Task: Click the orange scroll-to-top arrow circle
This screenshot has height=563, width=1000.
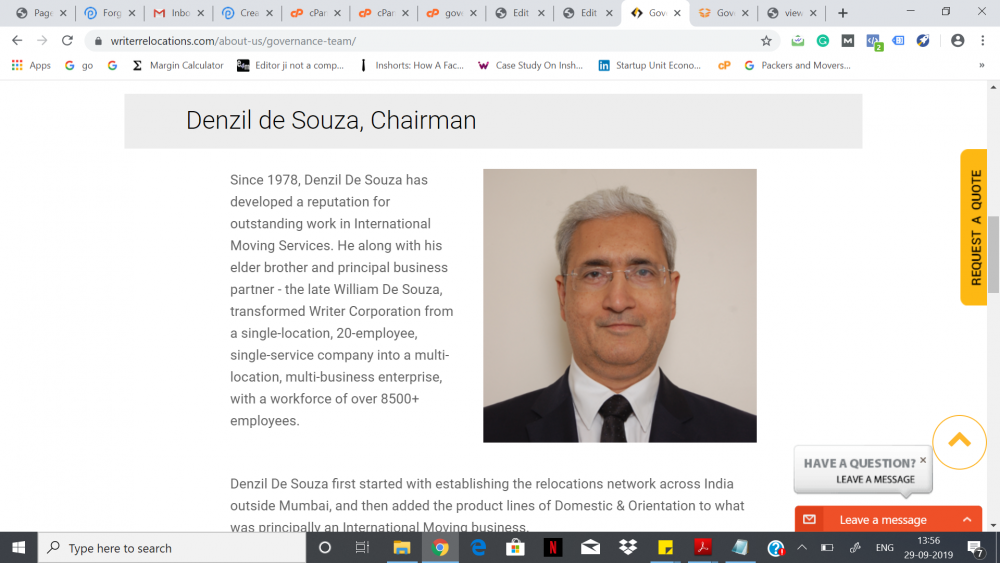Action: pyautogui.click(x=959, y=442)
